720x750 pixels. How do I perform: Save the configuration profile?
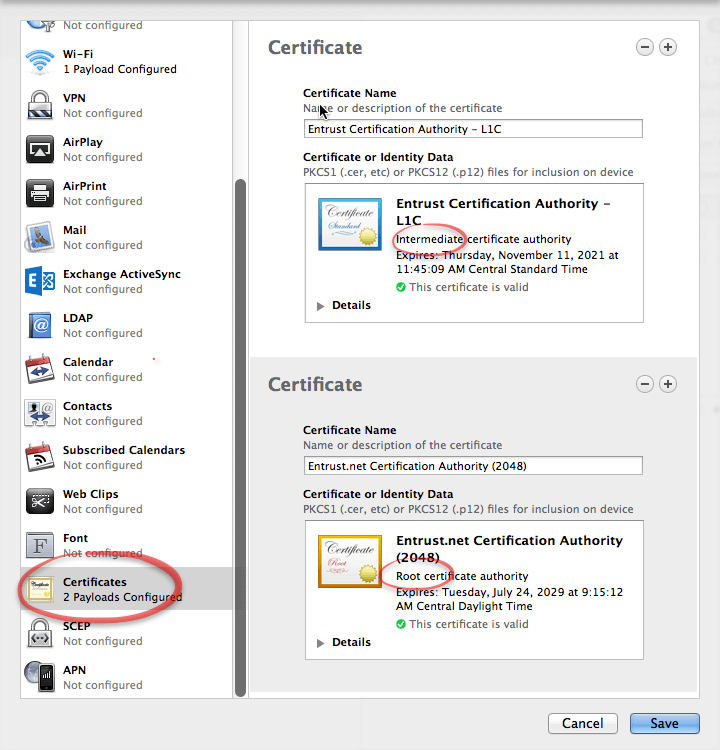[x=665, y=723]
